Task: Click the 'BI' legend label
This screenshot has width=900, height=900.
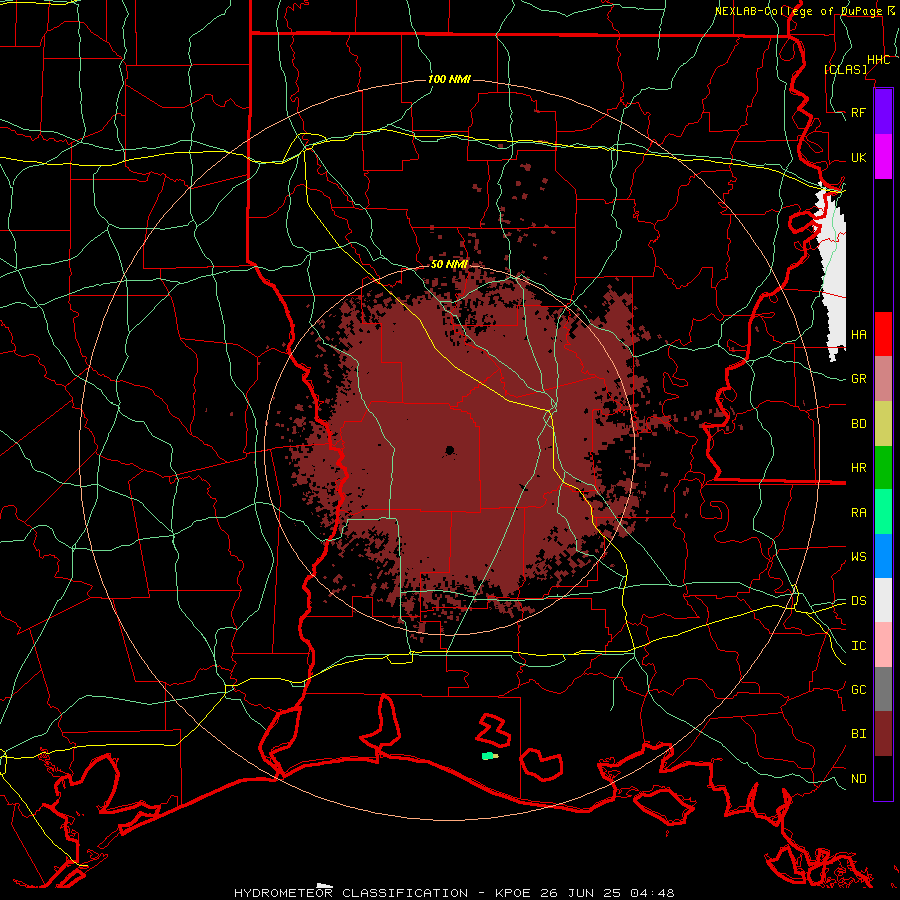Action: 858,734
